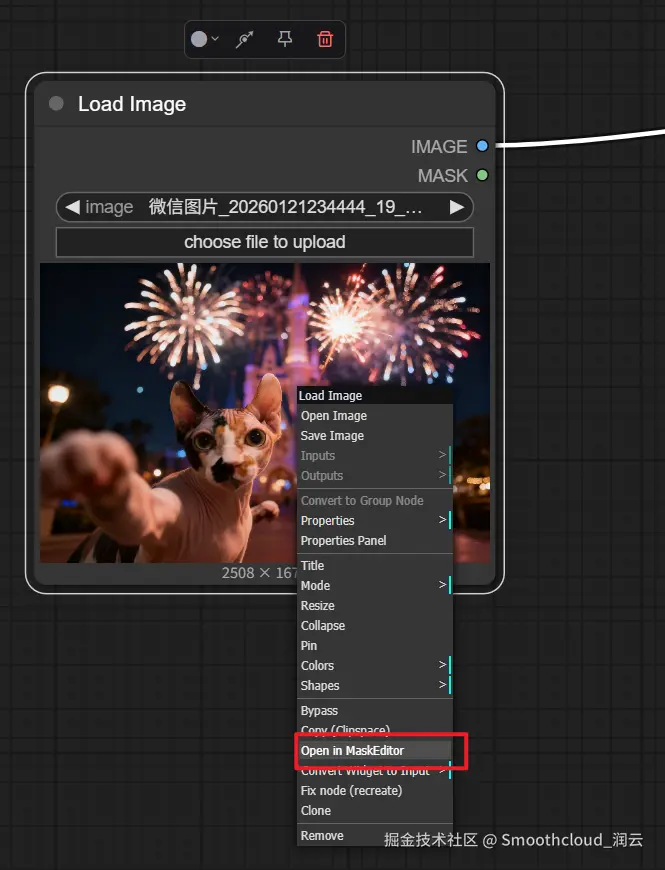
Task: Click the Load Image context menu header
Action: (375, 395)
